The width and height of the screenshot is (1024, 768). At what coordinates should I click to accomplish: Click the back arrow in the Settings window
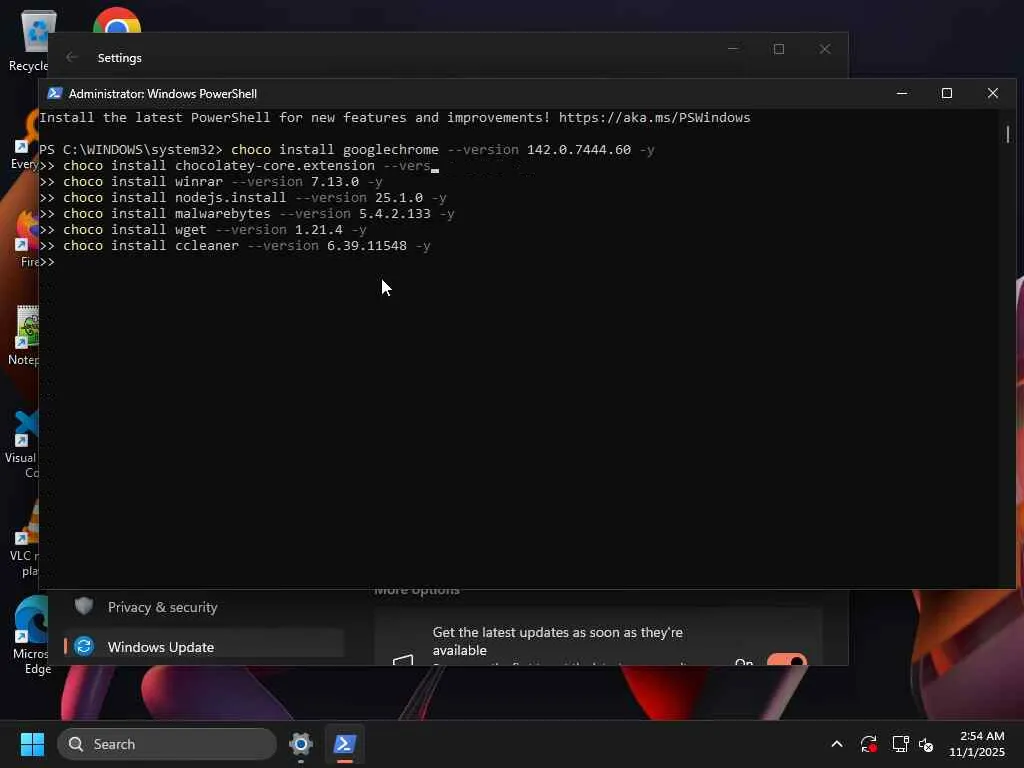(72, 57)
